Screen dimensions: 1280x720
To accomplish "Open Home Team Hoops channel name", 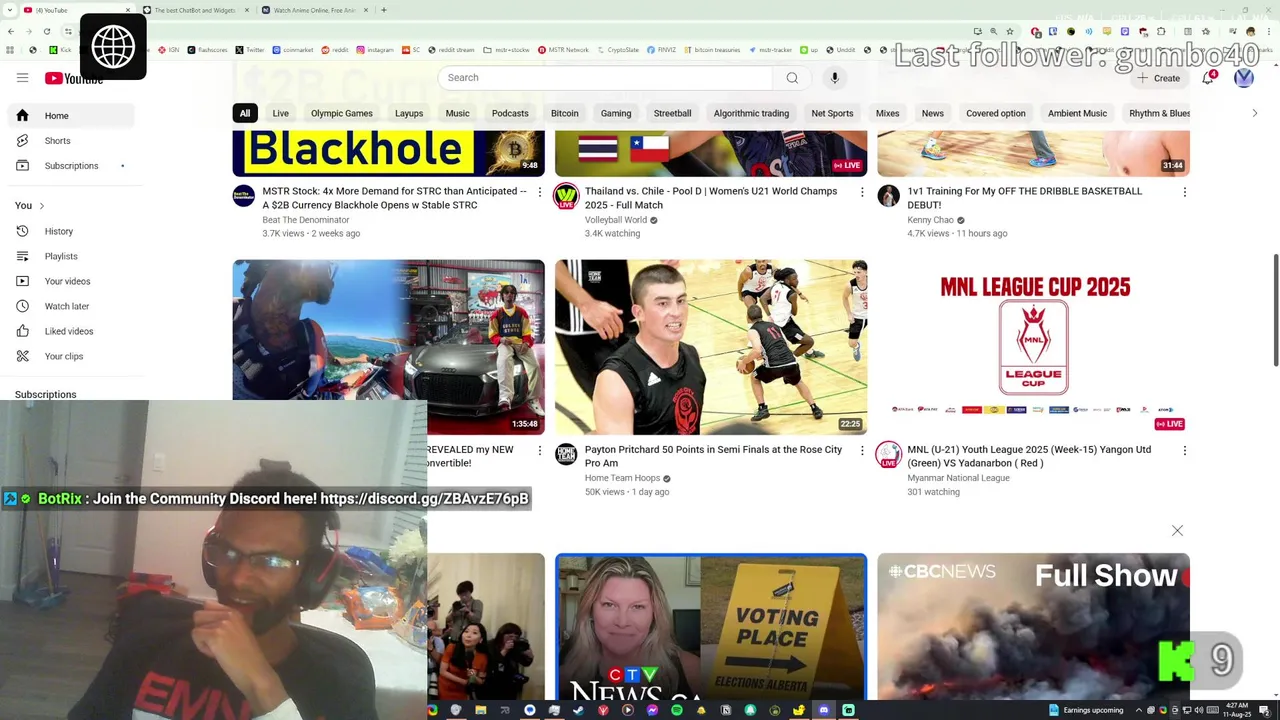I will pos(622,478).
